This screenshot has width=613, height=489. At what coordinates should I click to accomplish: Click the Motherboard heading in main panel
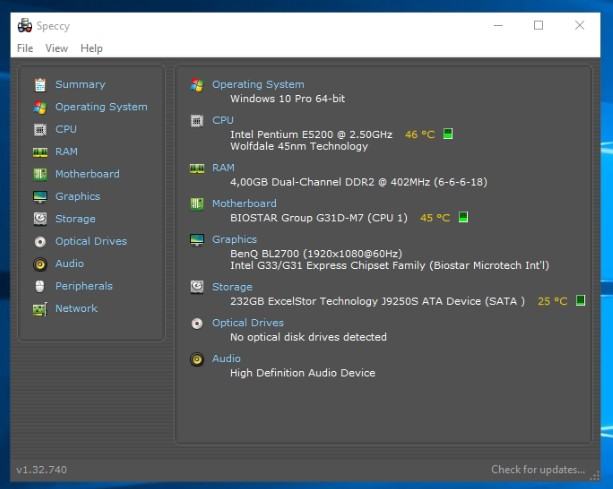(244, 203)
